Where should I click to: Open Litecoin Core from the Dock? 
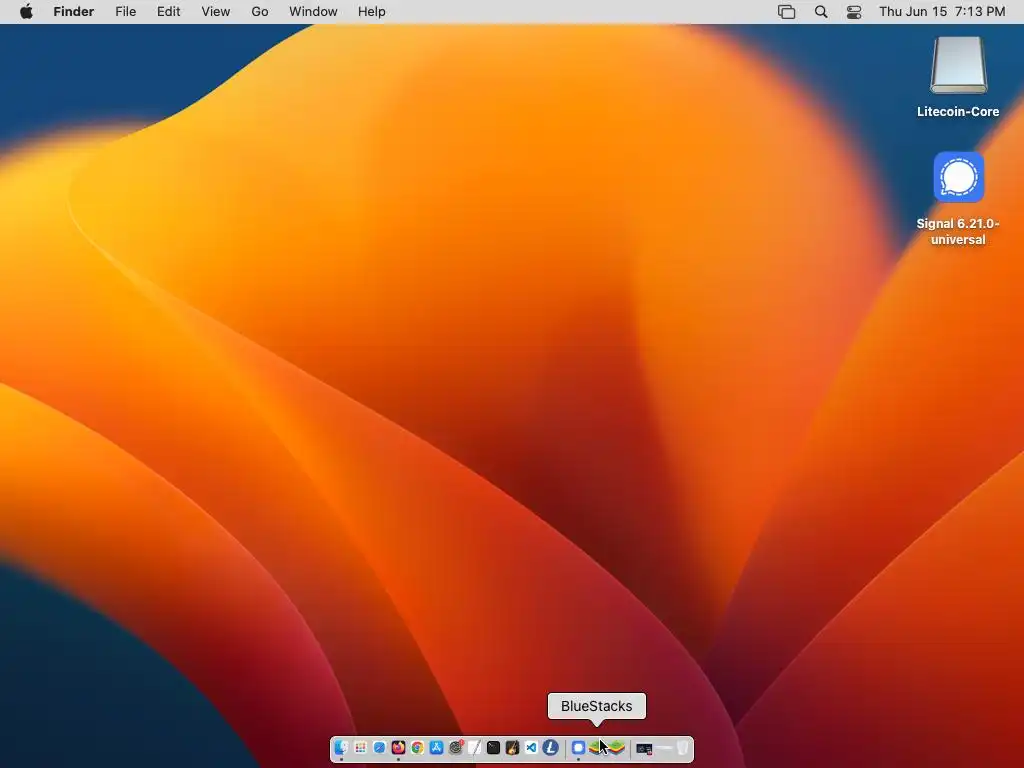(550, 748)
